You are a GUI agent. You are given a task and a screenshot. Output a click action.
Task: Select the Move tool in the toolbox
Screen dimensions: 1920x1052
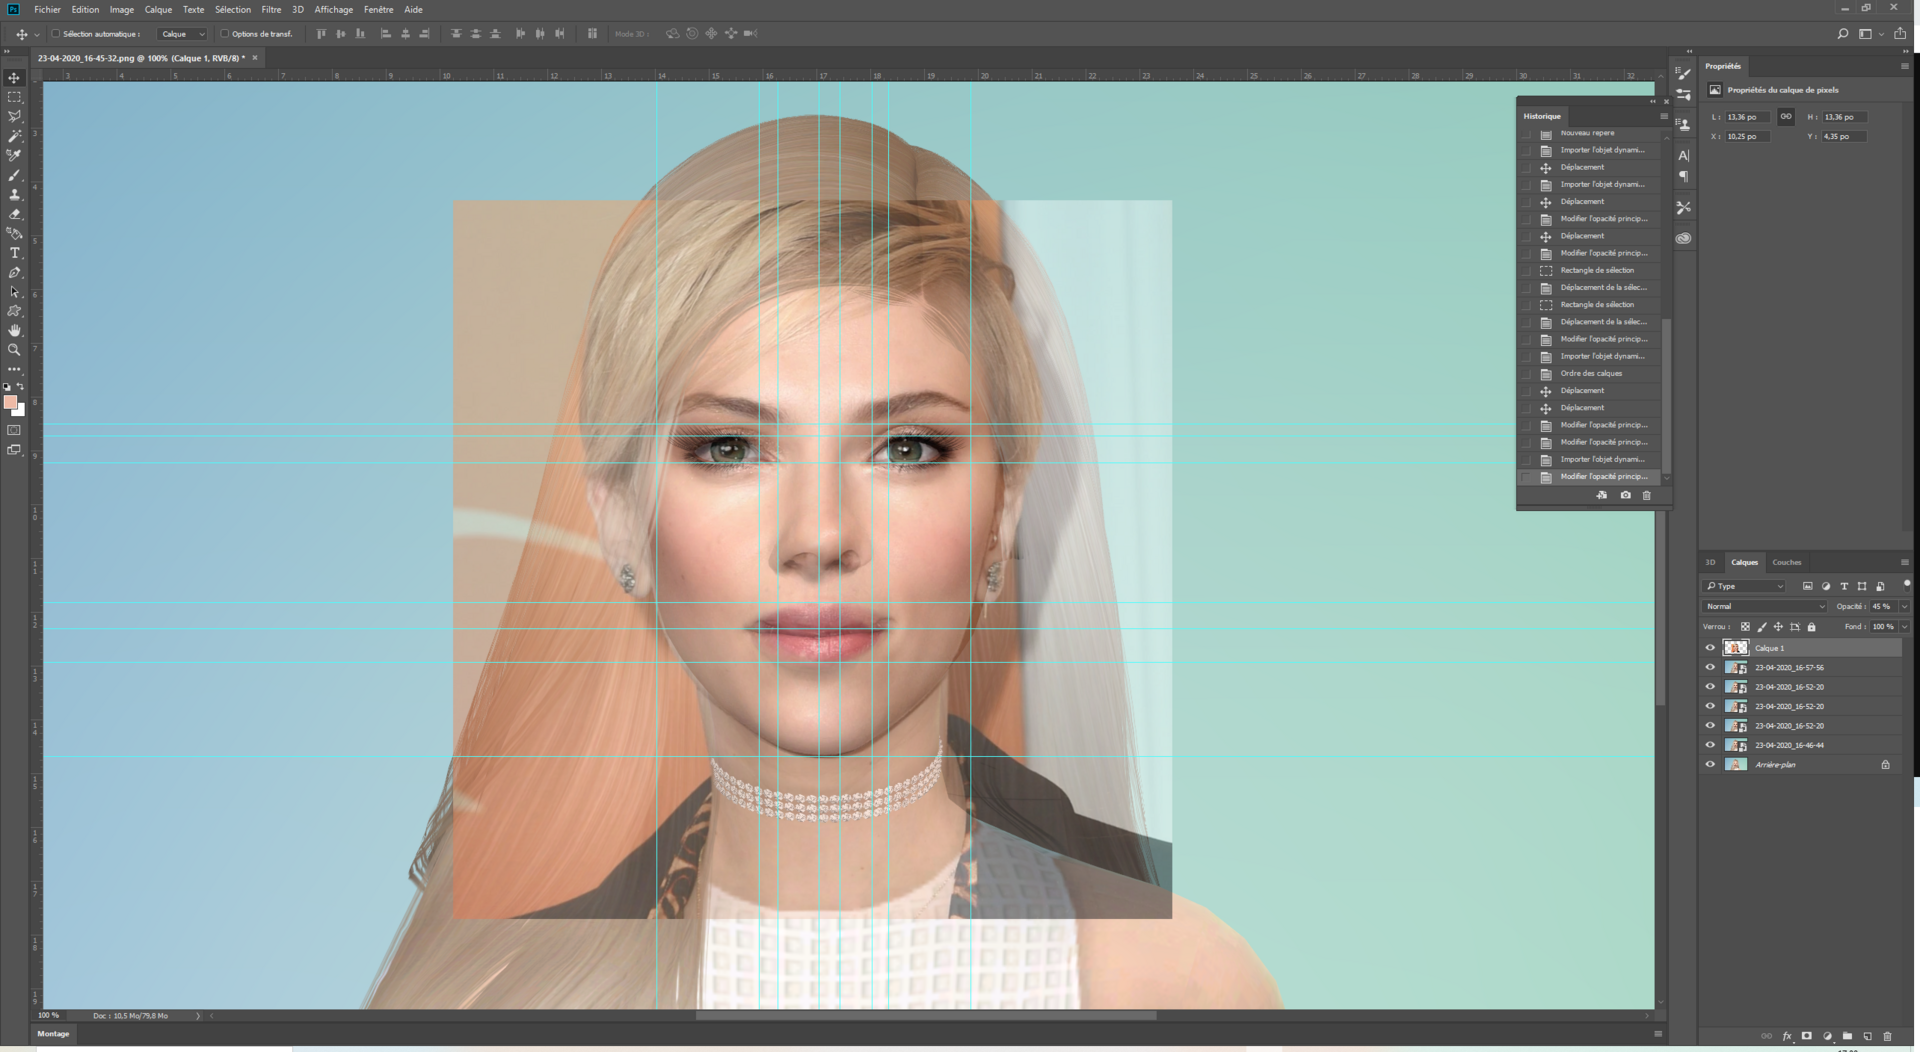(14, 78)
